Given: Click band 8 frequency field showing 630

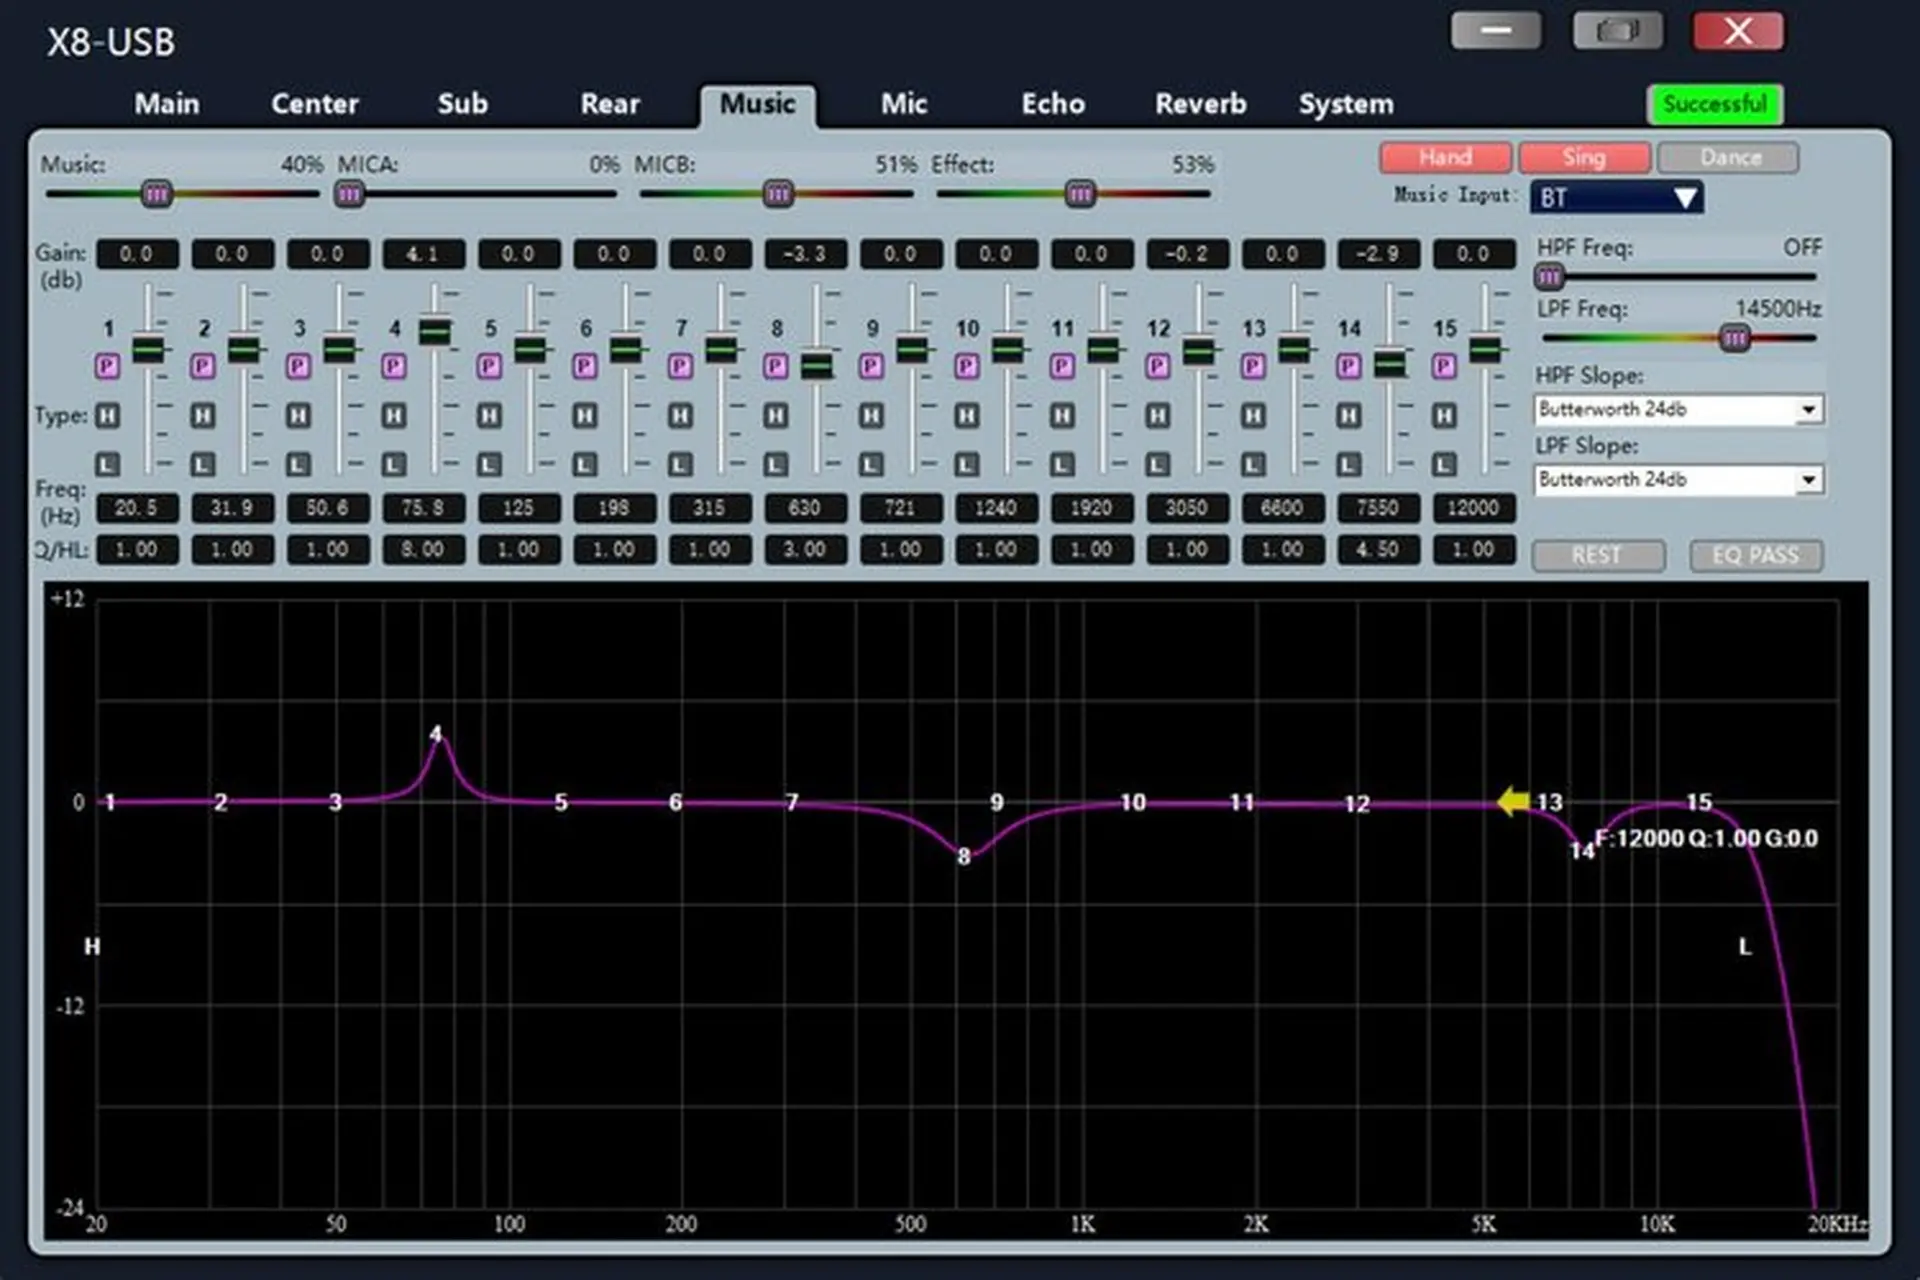Looking at the screenshot, I should [804, 508].
